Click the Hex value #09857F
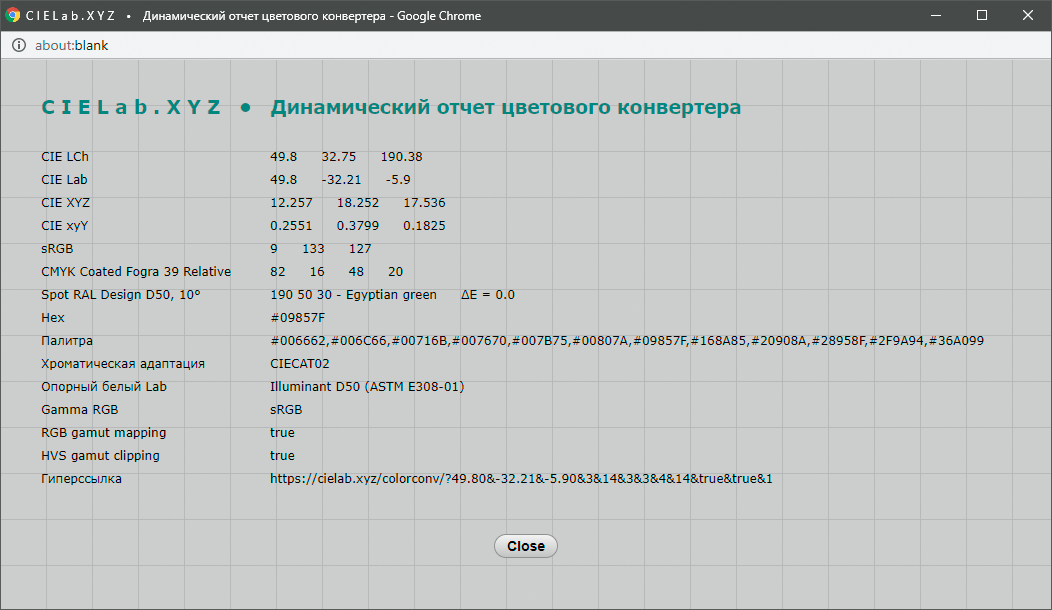 [298, 318]
